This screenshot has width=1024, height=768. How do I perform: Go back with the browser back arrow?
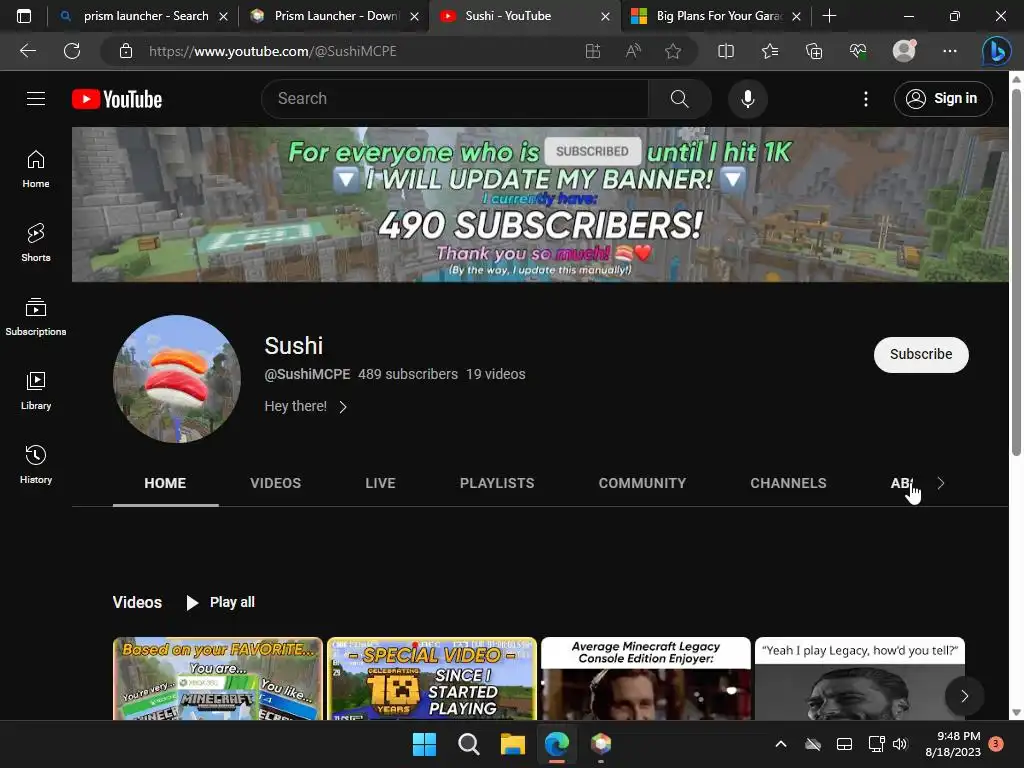click(x=28, y=51)
